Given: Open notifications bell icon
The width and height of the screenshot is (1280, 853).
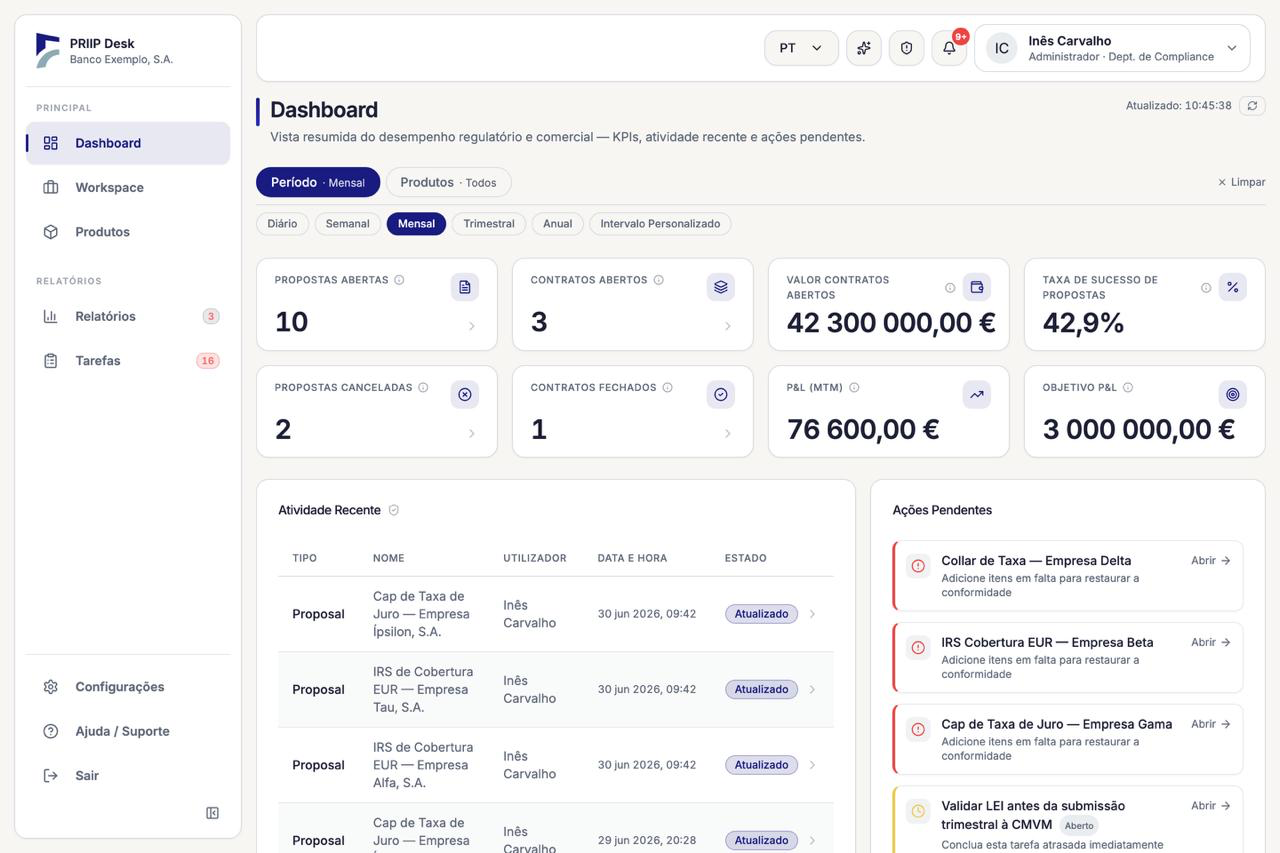Looking at the screenshot, I should point(949,48).
